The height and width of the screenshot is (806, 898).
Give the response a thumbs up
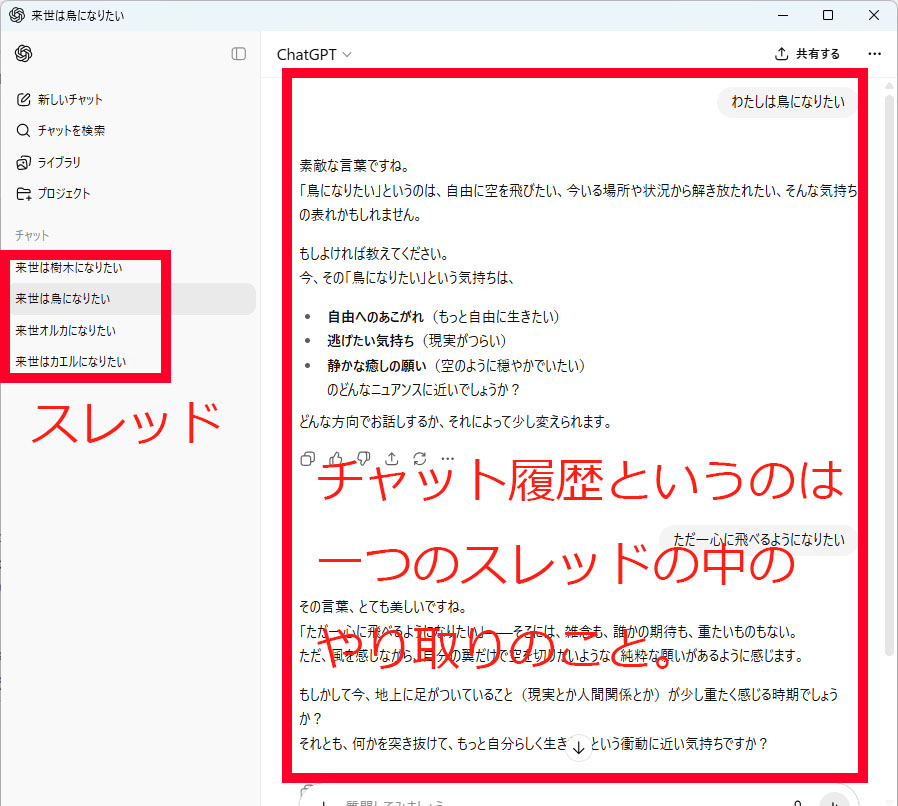[336, 458]
